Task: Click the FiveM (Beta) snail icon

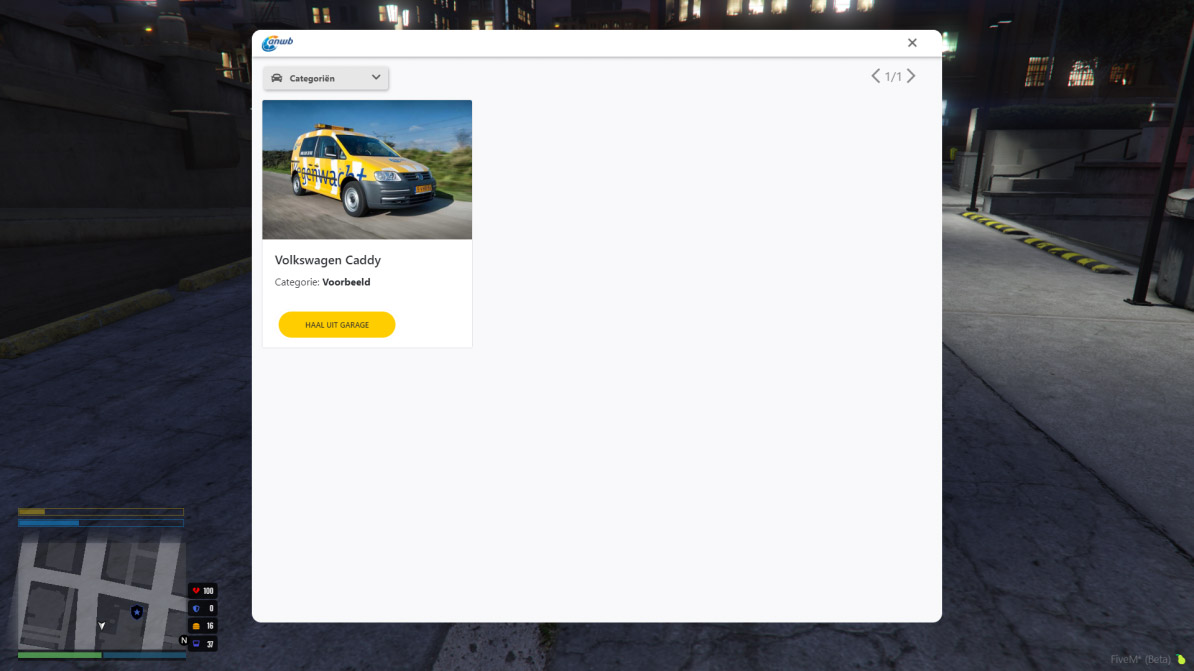Action: coord(1180,659)
